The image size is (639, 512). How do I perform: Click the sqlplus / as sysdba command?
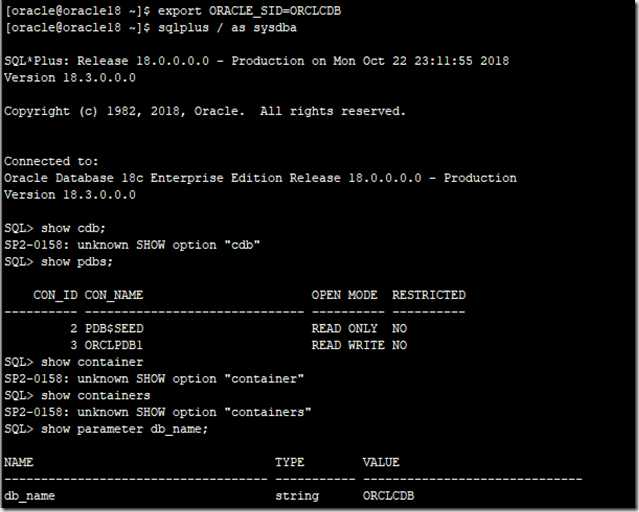tap(227, 28)
